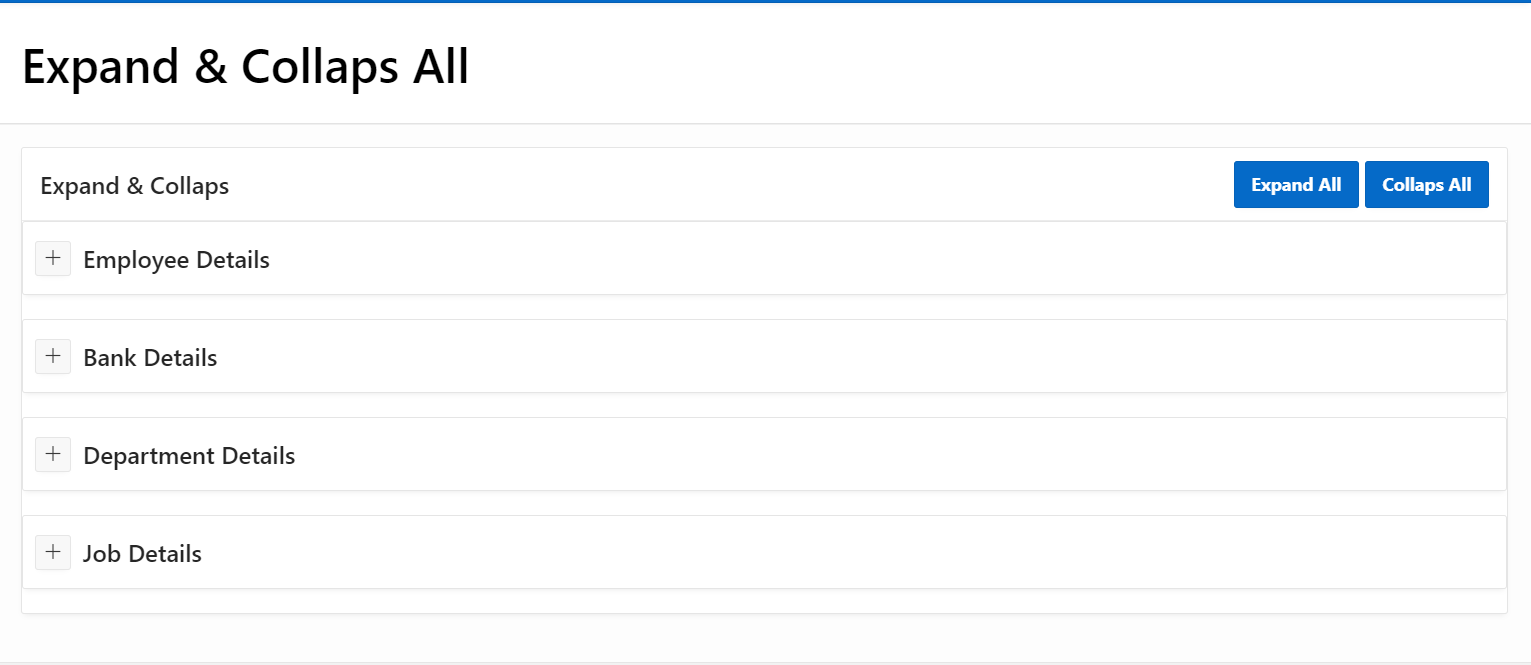Click the Expand All button
Screen dimensions: 1531x665
[x=1296, y=185]
